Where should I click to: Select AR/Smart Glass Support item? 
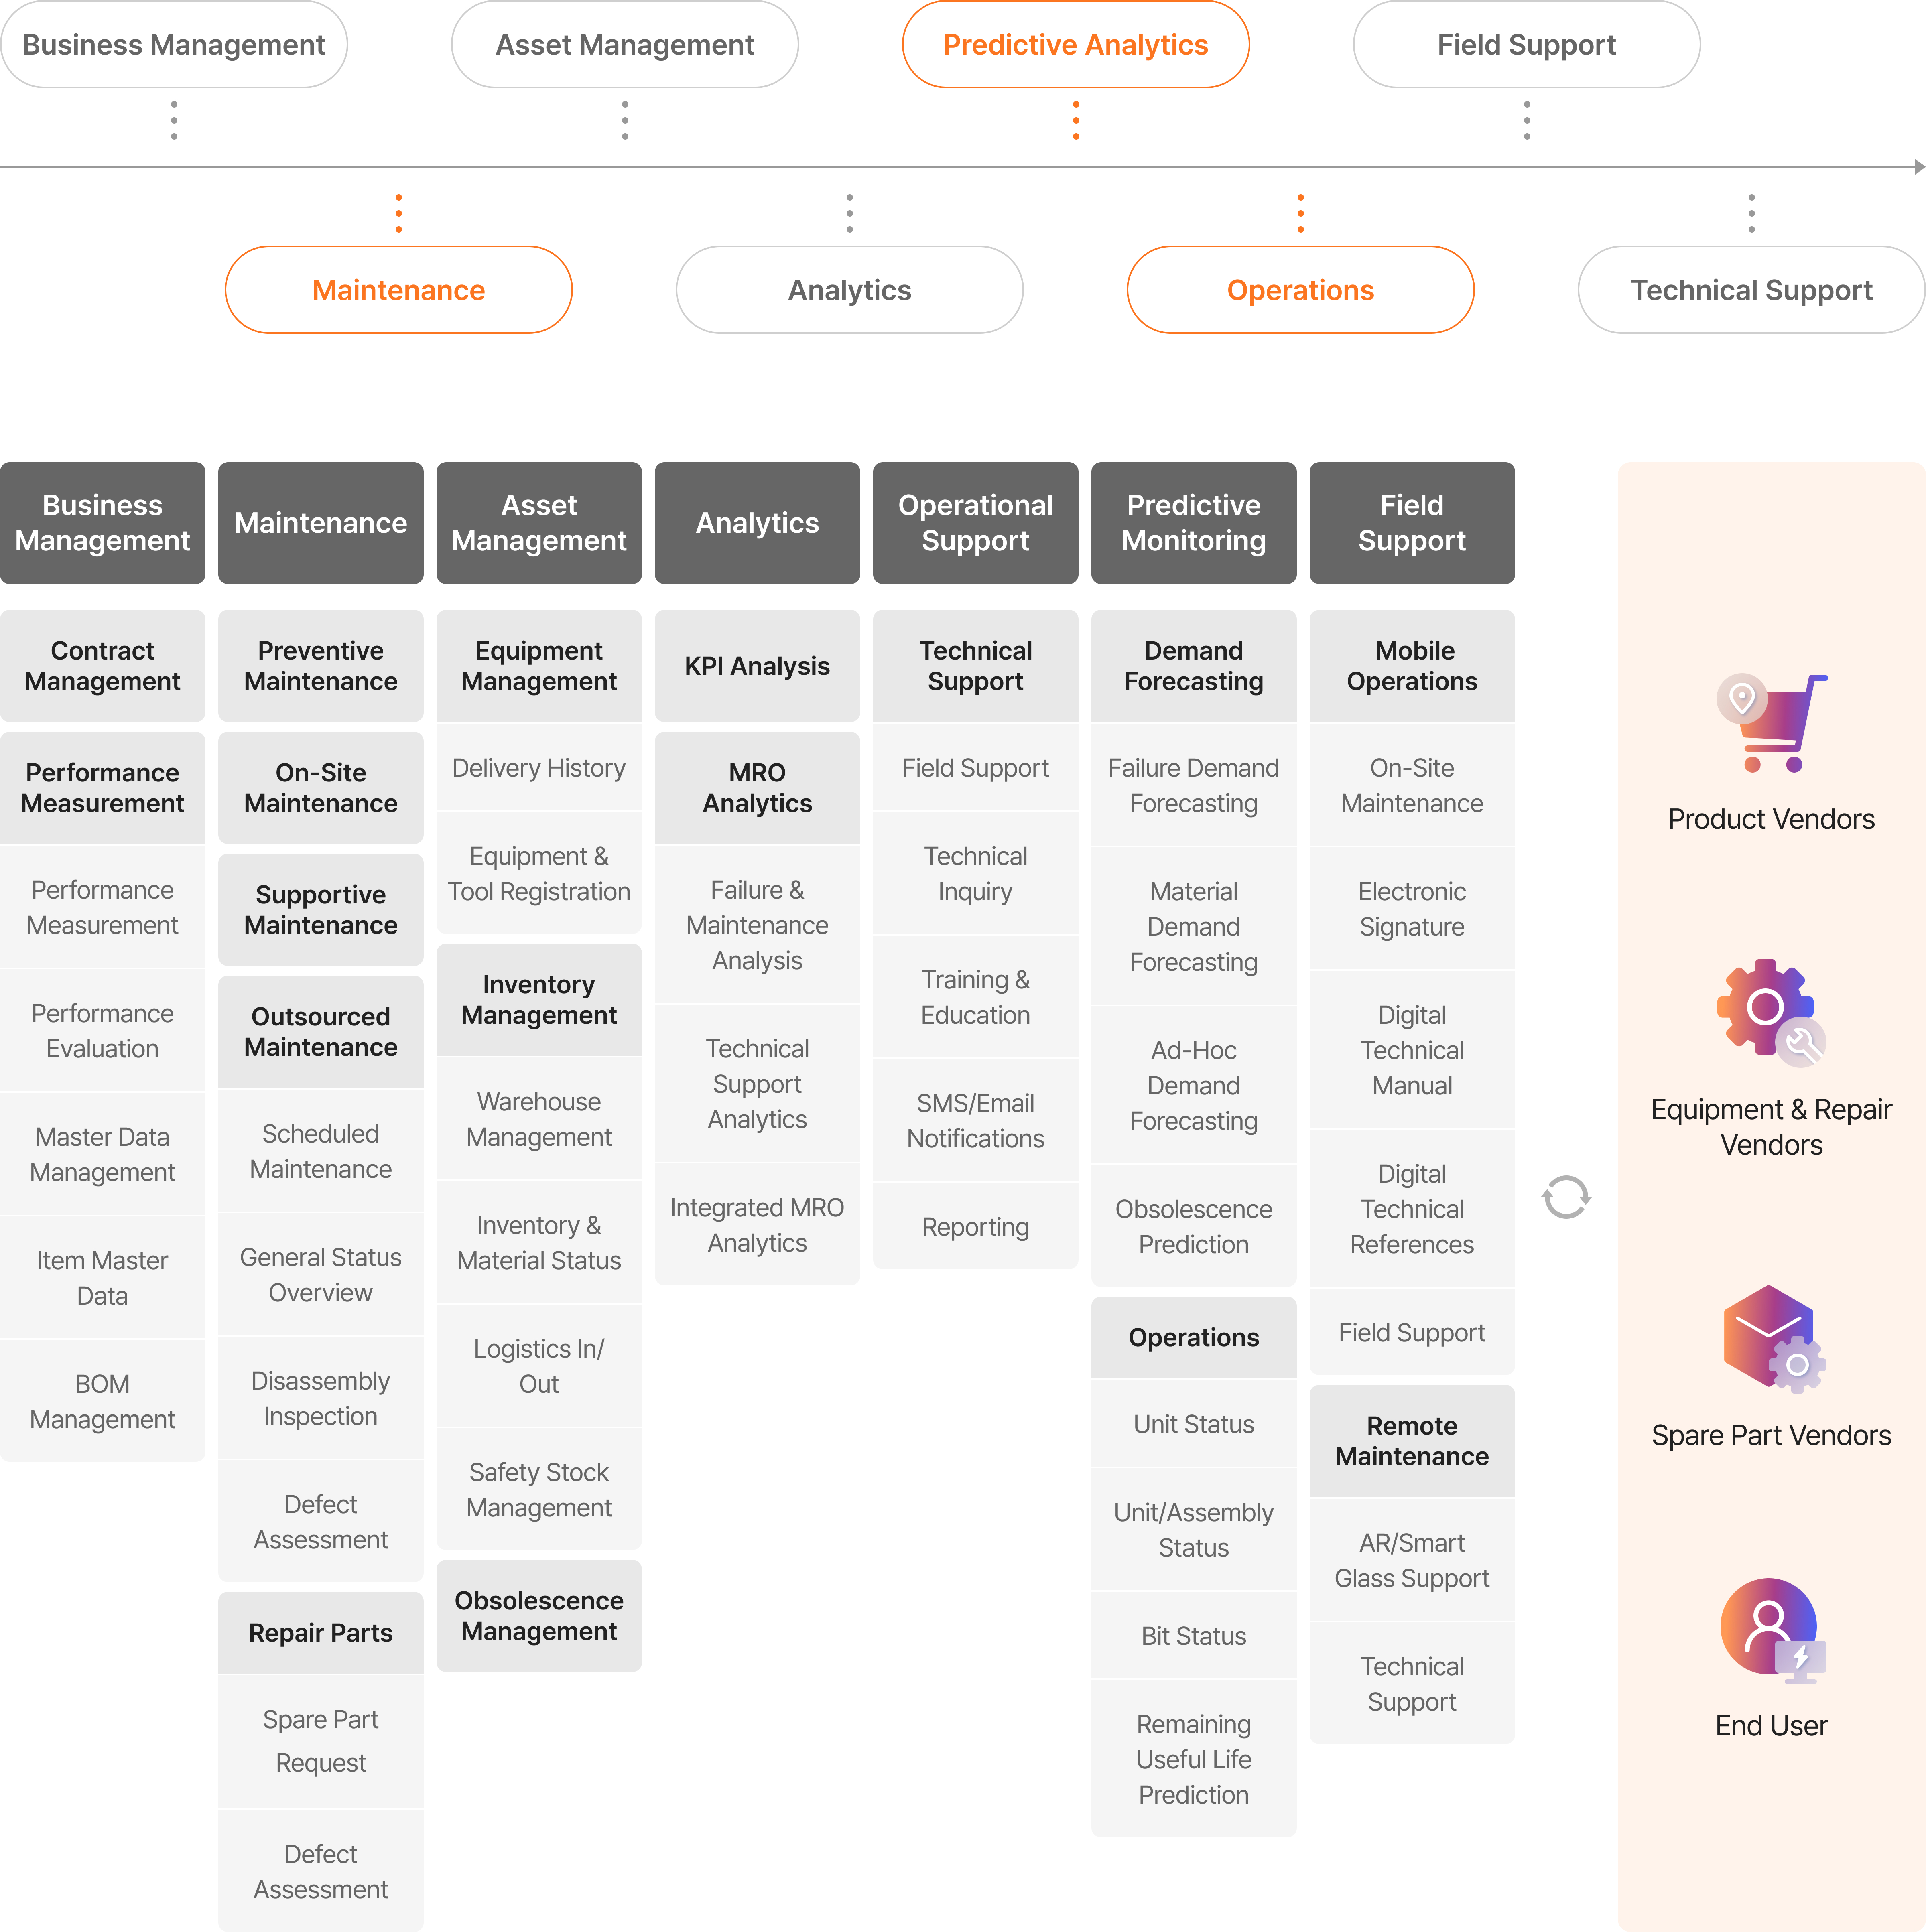1411,1560
